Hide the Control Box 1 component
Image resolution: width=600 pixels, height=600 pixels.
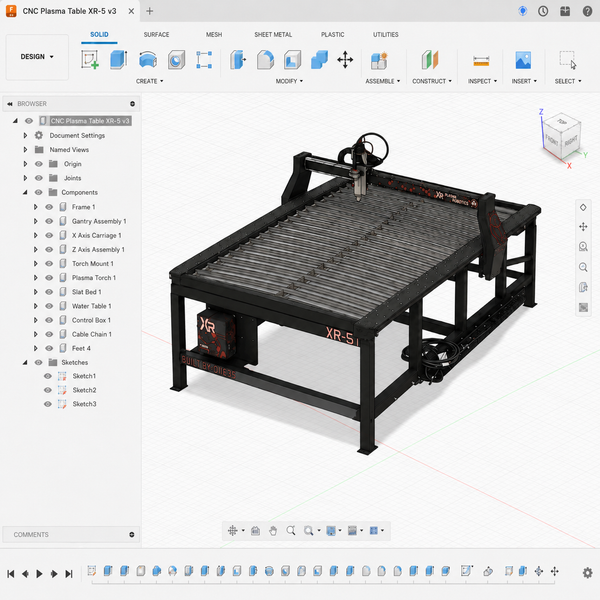(x=49, y=320)
